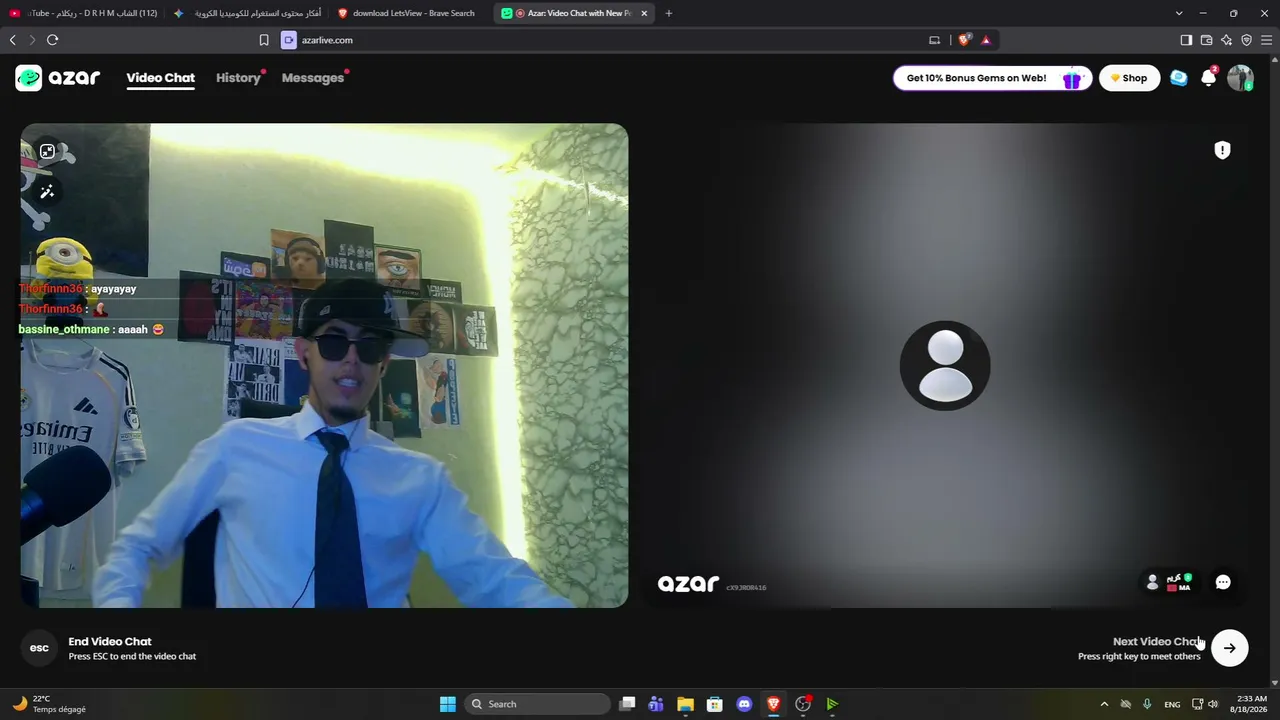This screenshot has height=720, width=1280.
Task: Click the taskbar Search box
Action: (538, 704)
